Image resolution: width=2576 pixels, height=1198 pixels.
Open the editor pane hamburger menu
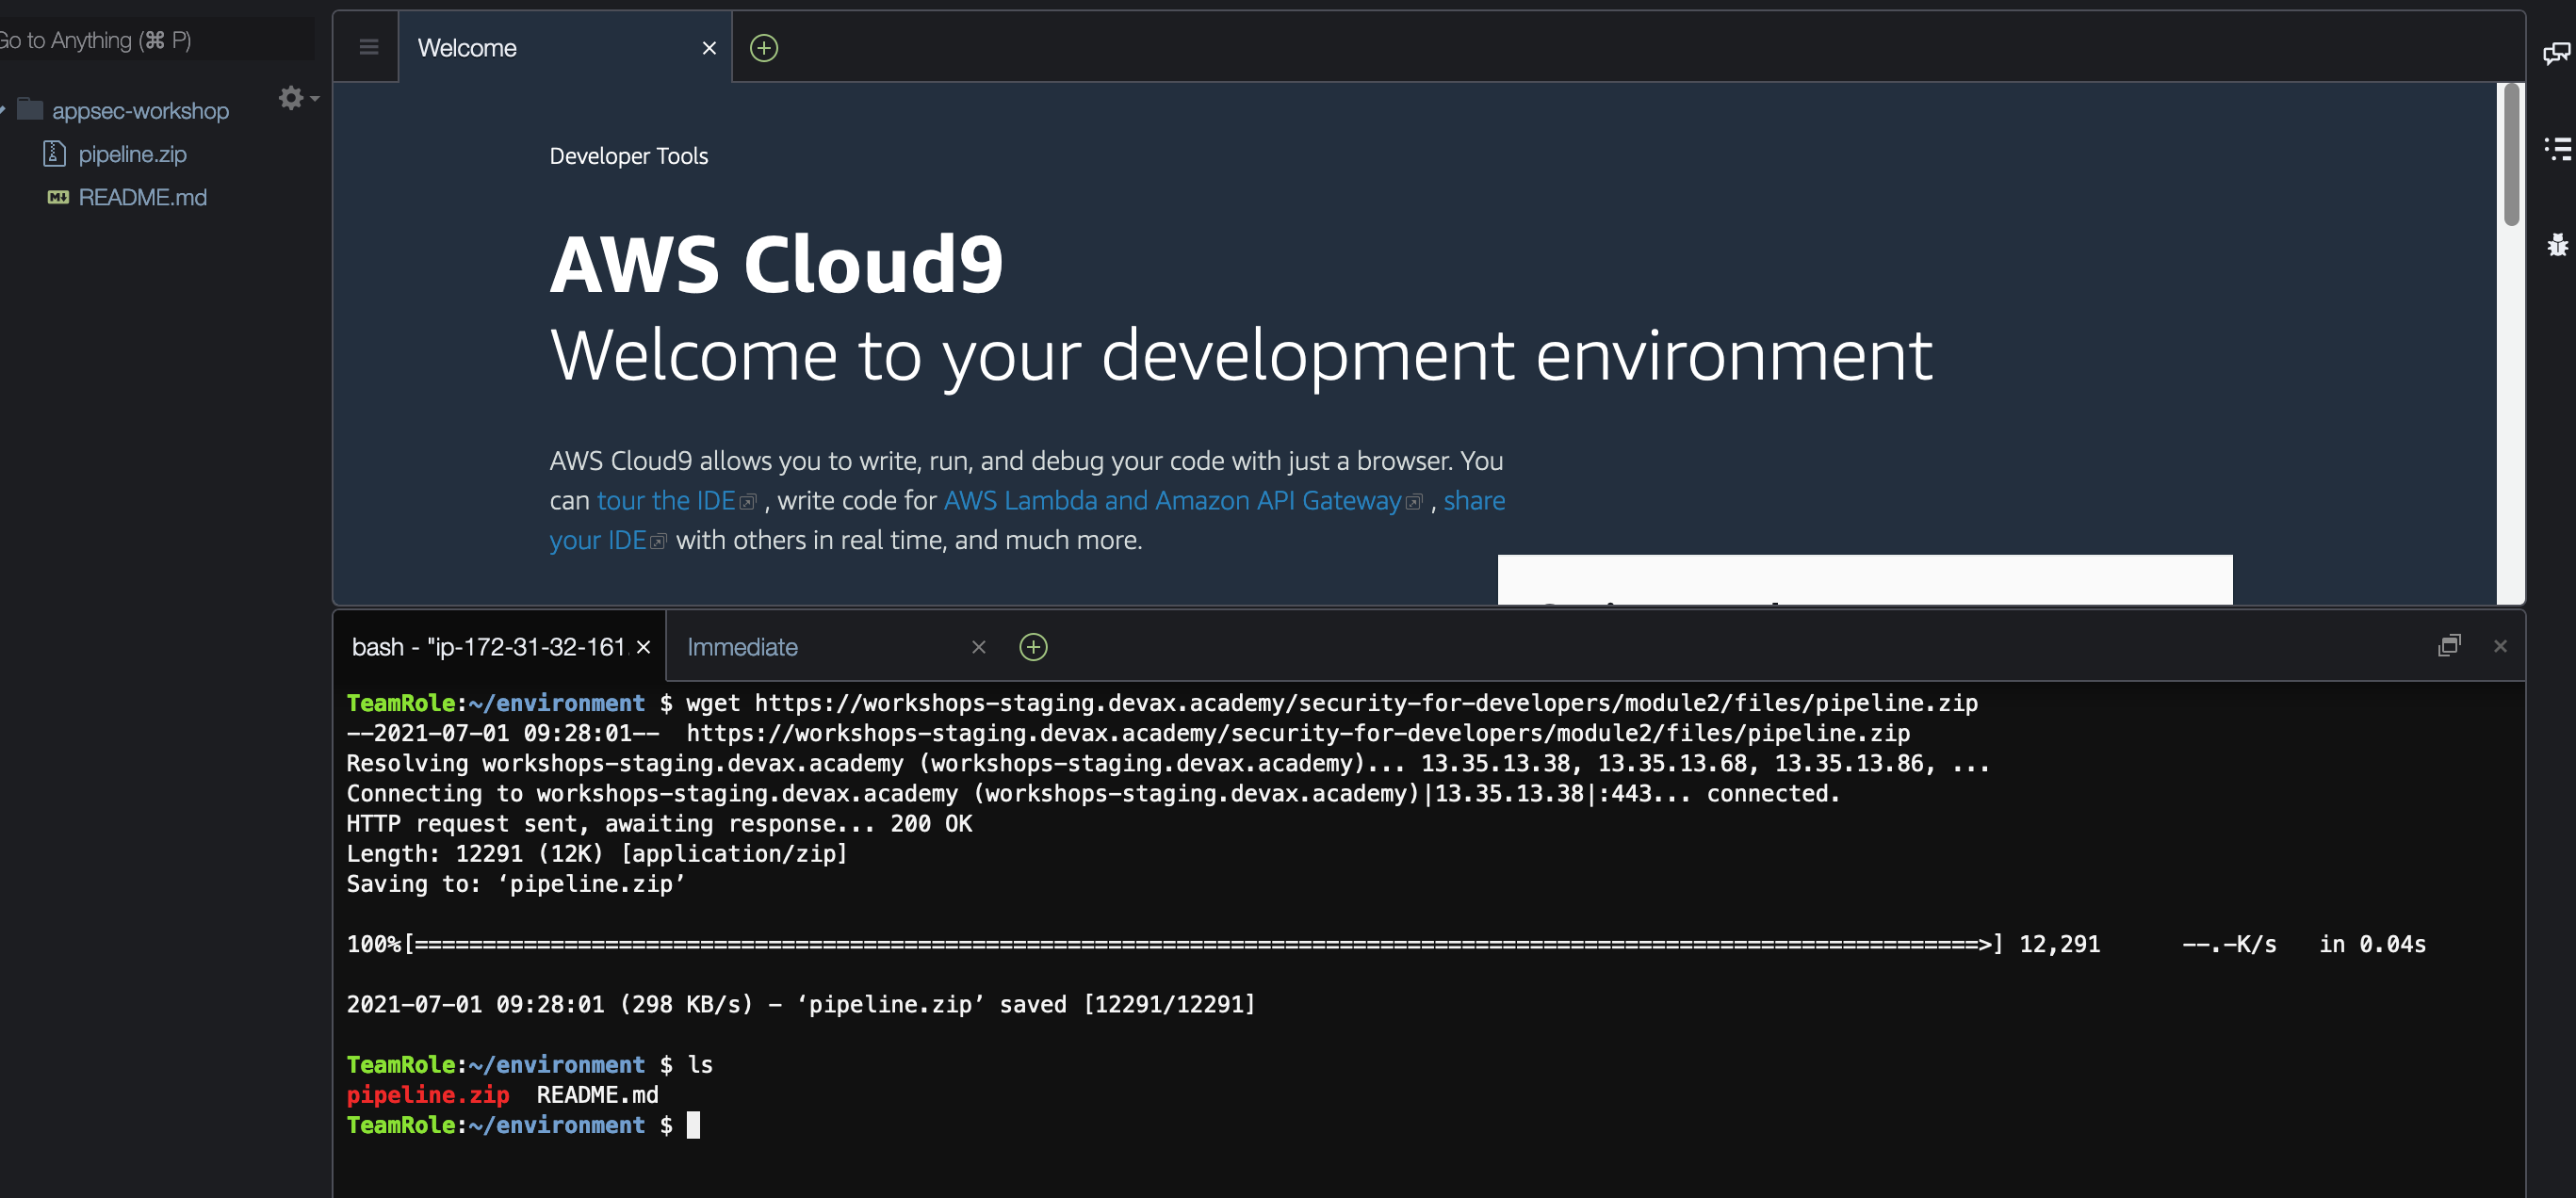pos(368,47)
